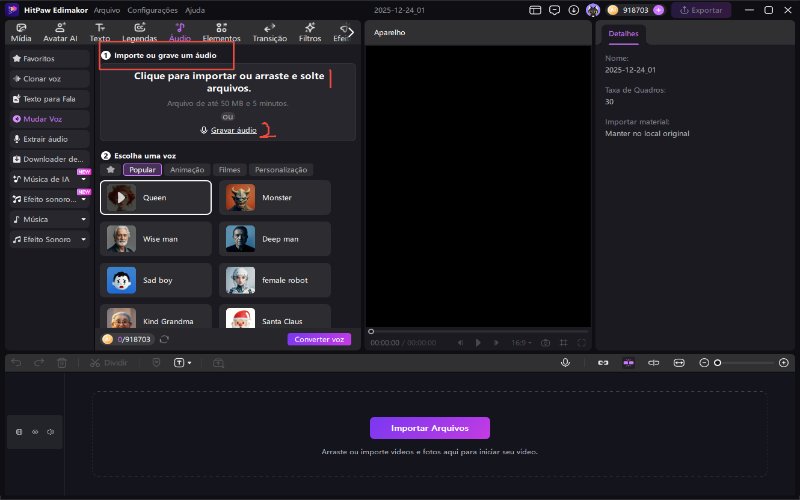Toggle track link icon on timeline

coord(34,432)
